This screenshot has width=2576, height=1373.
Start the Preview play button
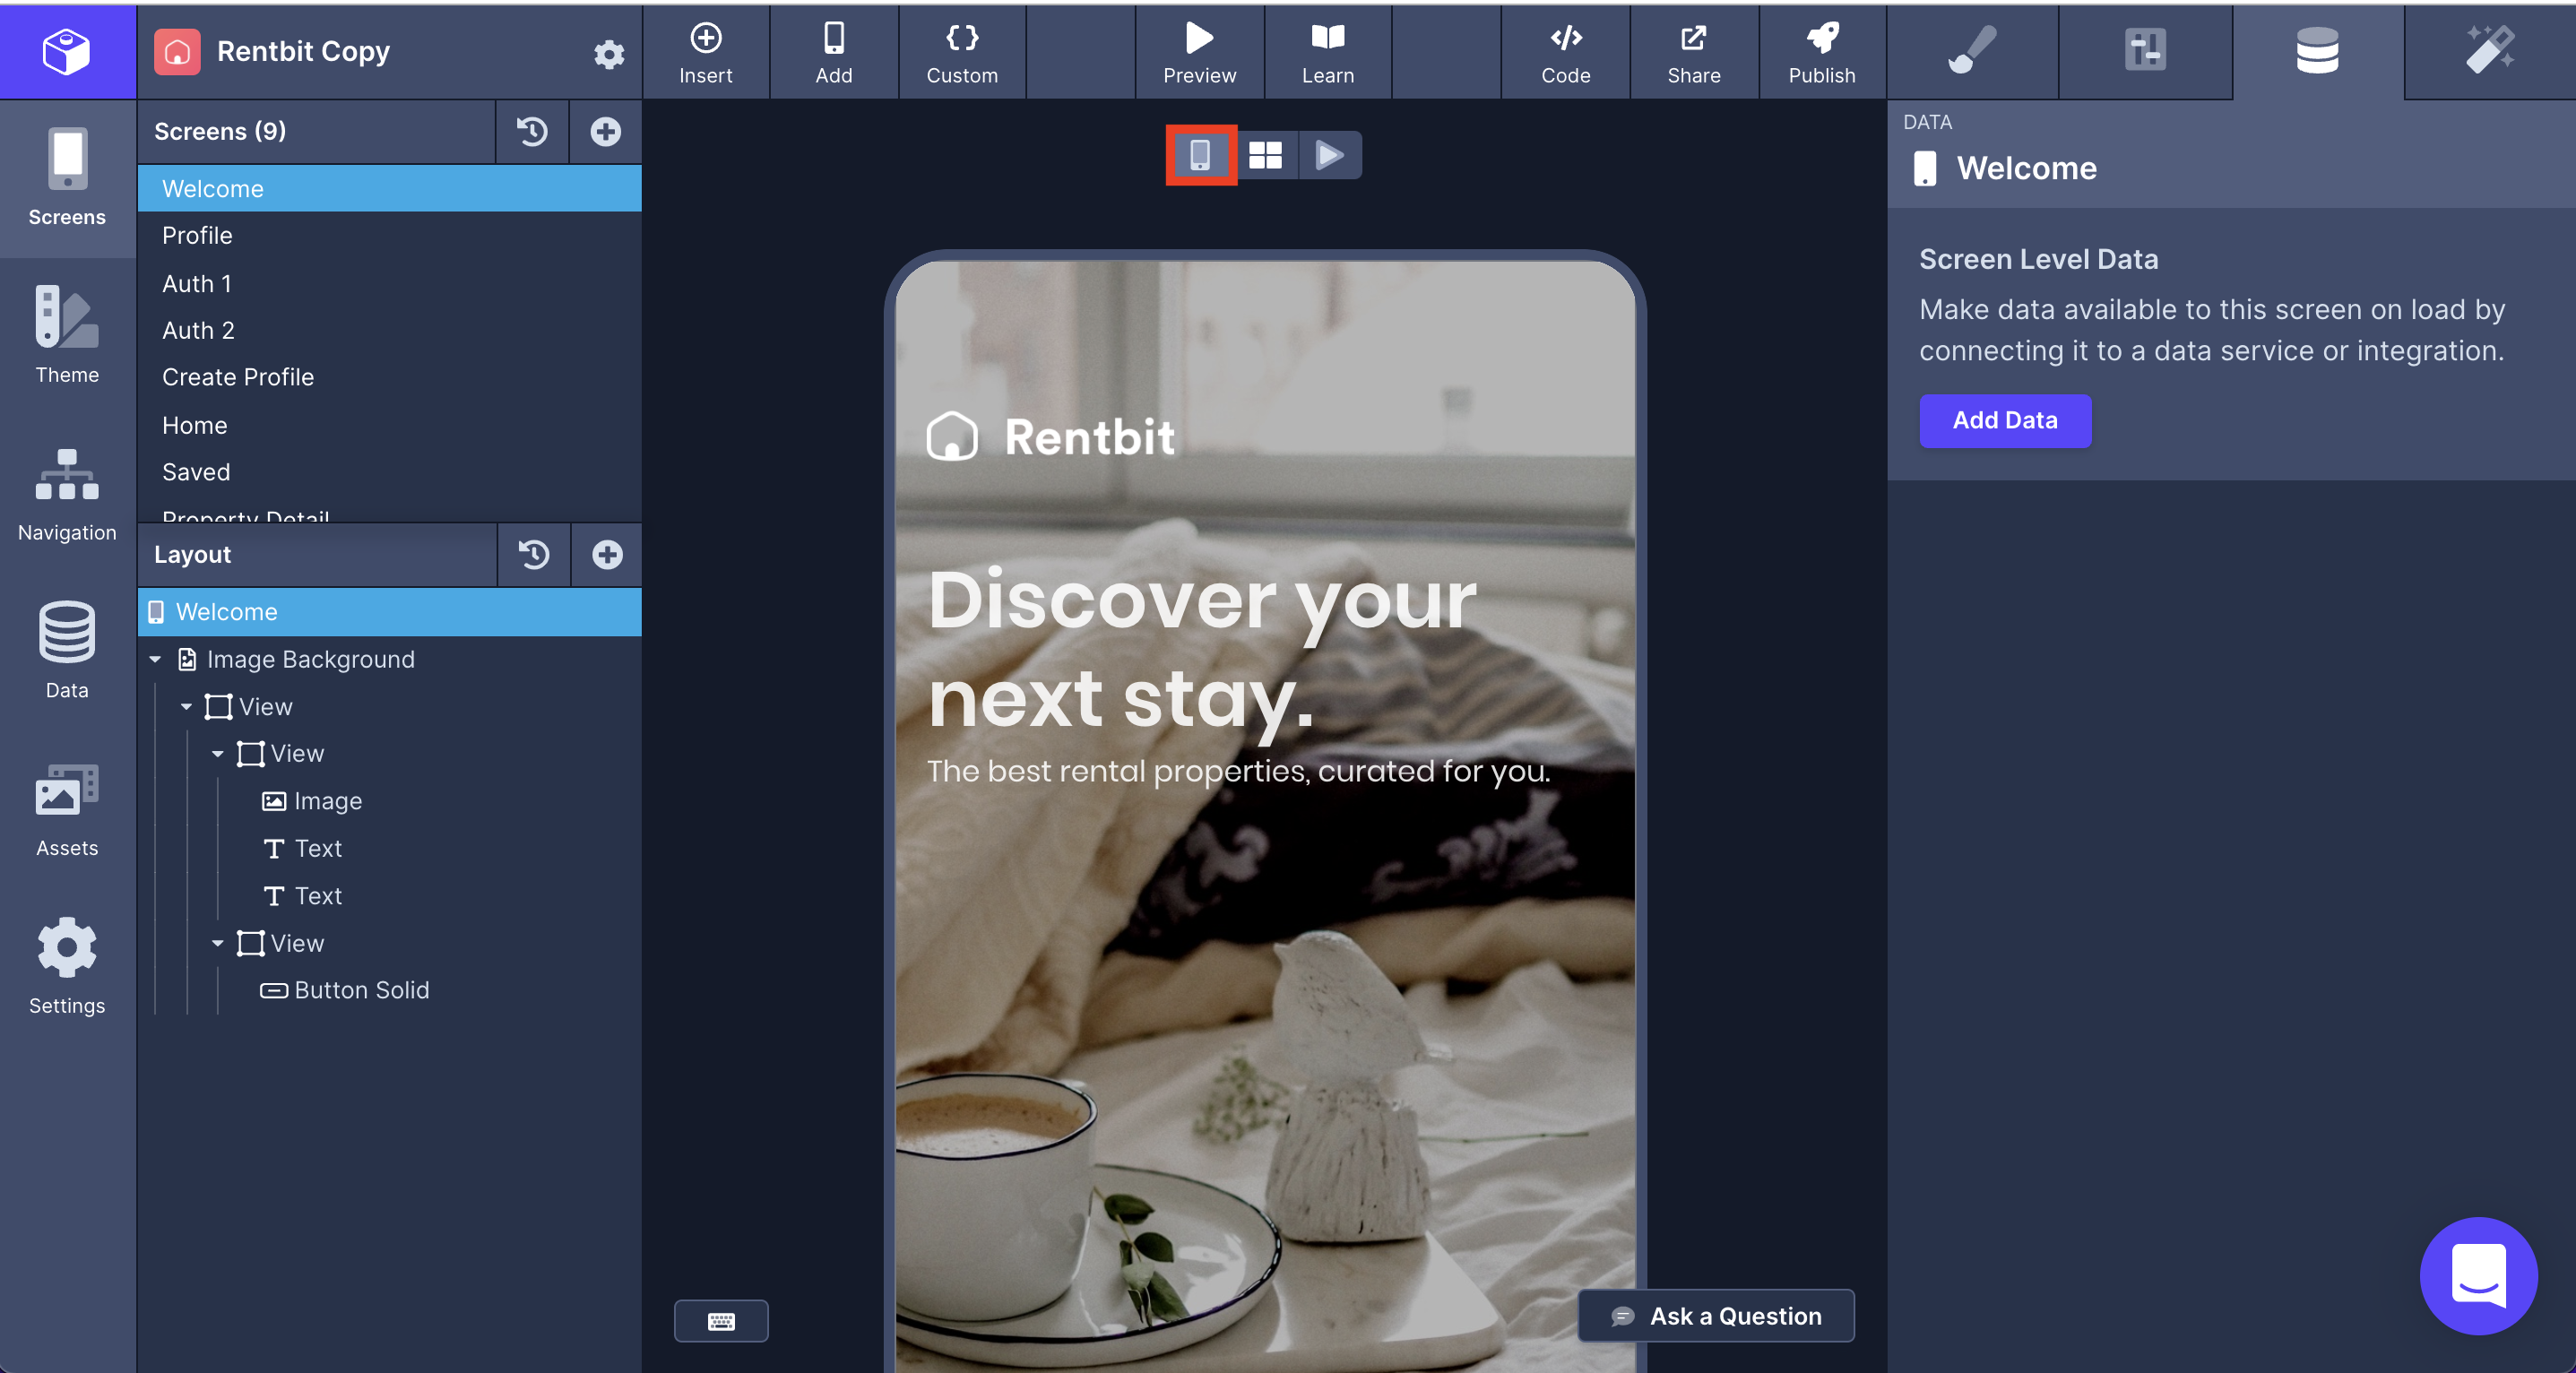click(1199, 53)
